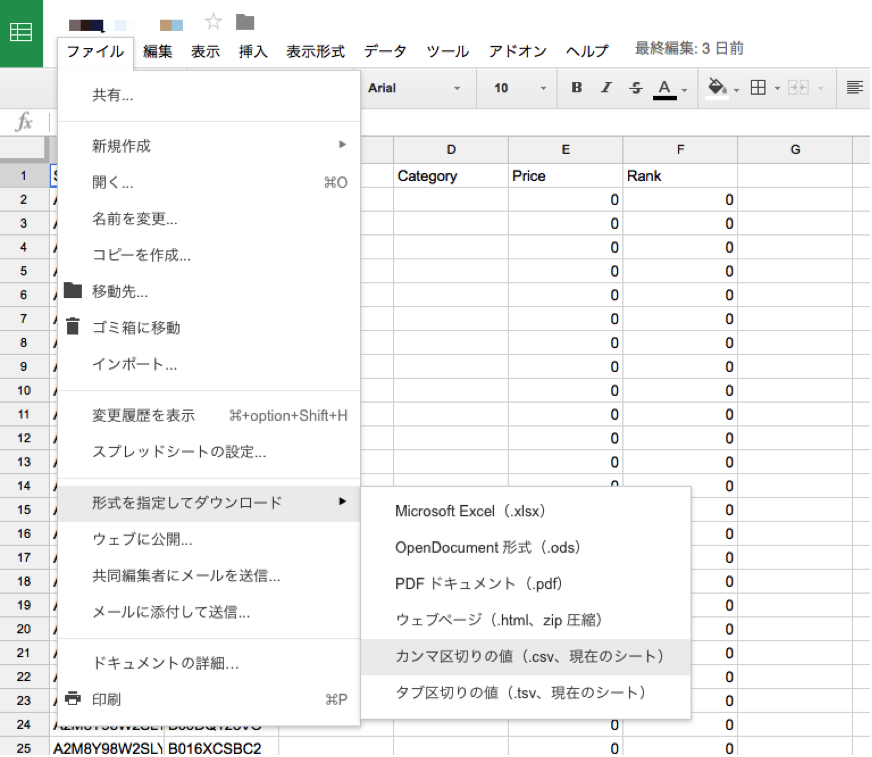Click the folder icon beside the title

[244, 22]
